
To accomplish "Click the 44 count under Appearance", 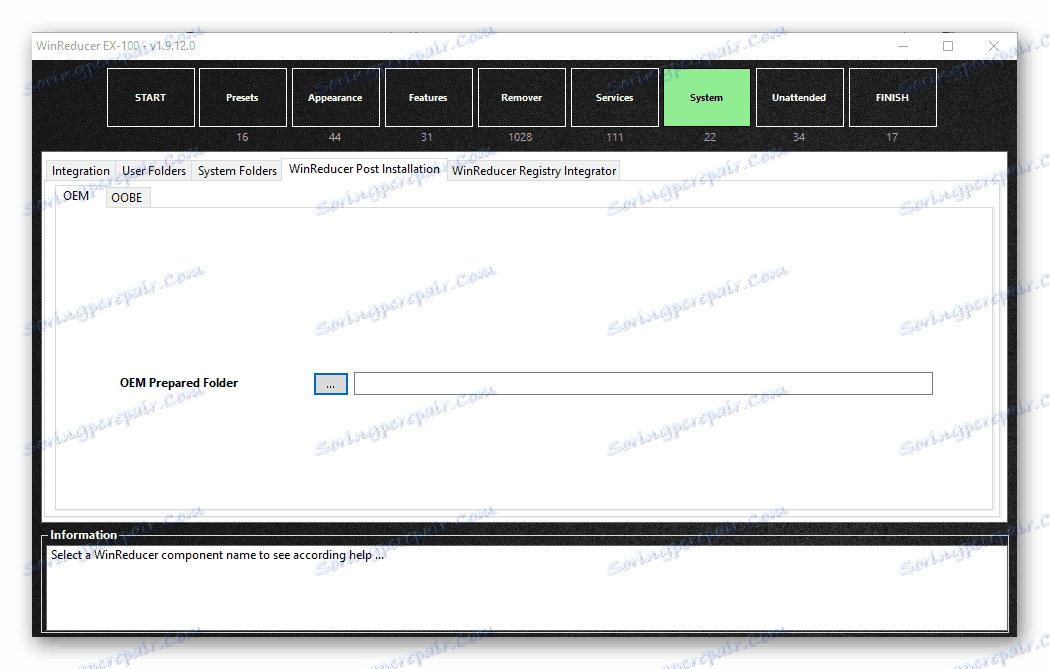I will (335, 137).
